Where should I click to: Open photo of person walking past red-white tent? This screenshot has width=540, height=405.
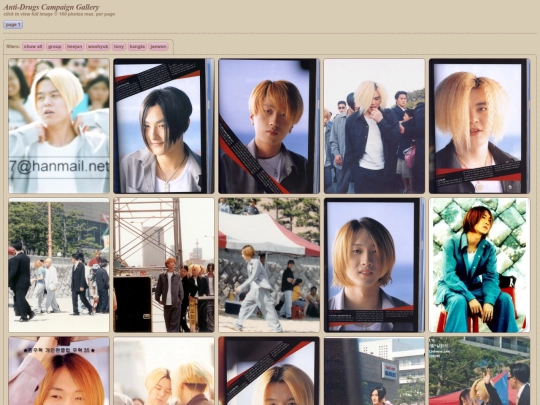pos(269,265)
